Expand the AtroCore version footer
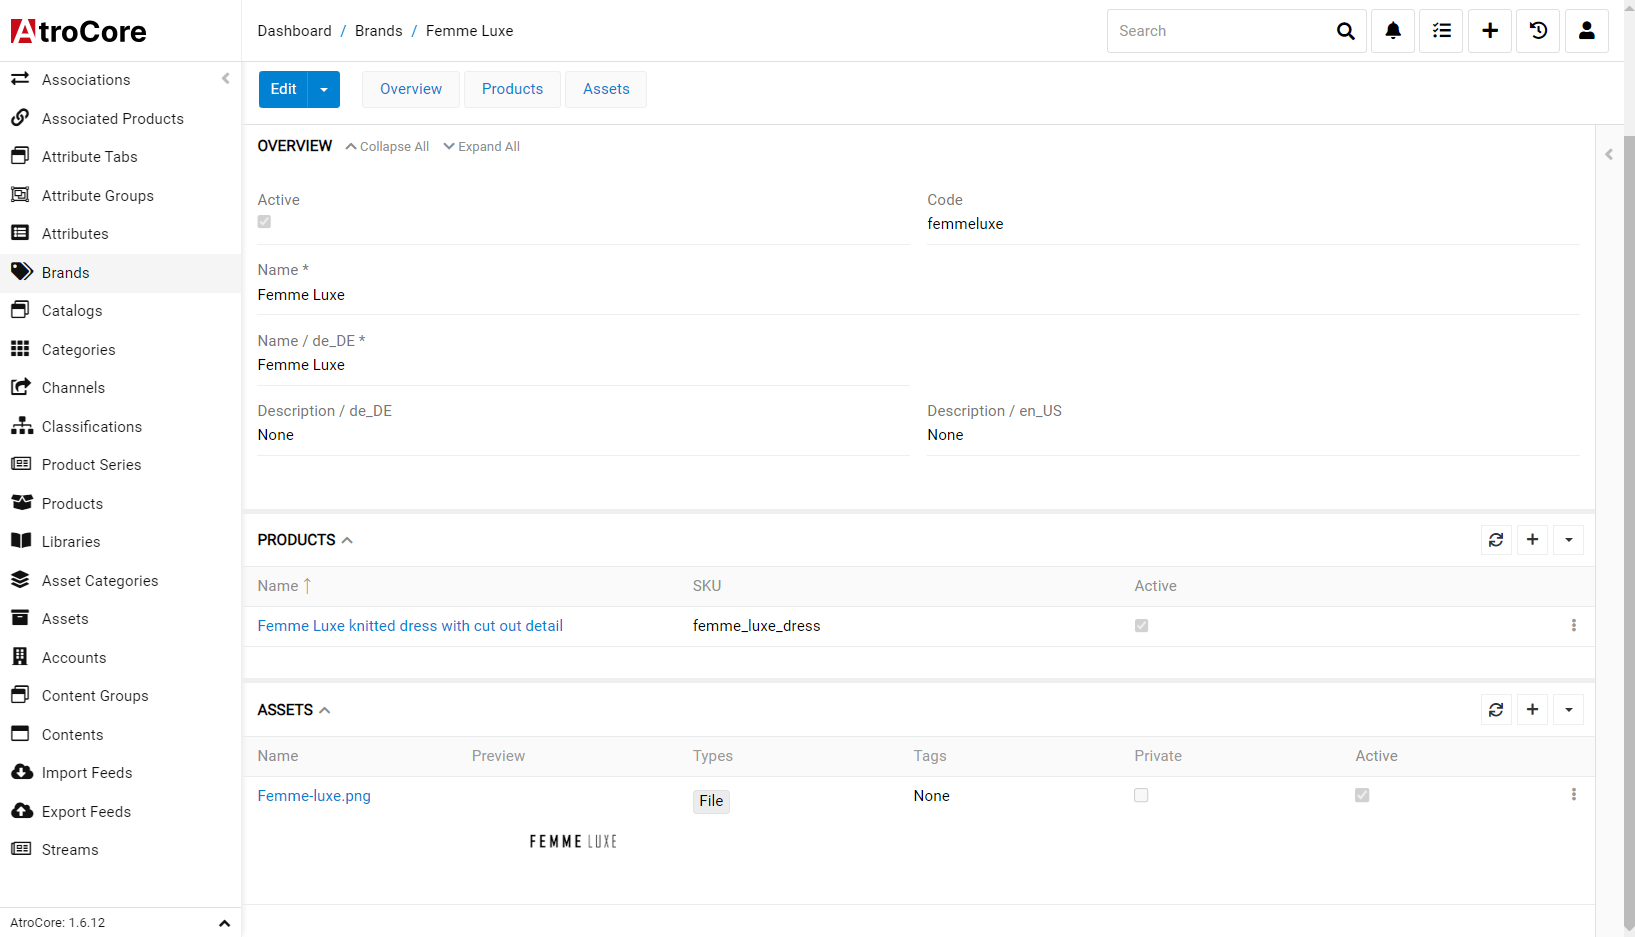Image resolution: width=1635 pixels, height=937 pixels. pyautogui.click(x=224, y=923)
